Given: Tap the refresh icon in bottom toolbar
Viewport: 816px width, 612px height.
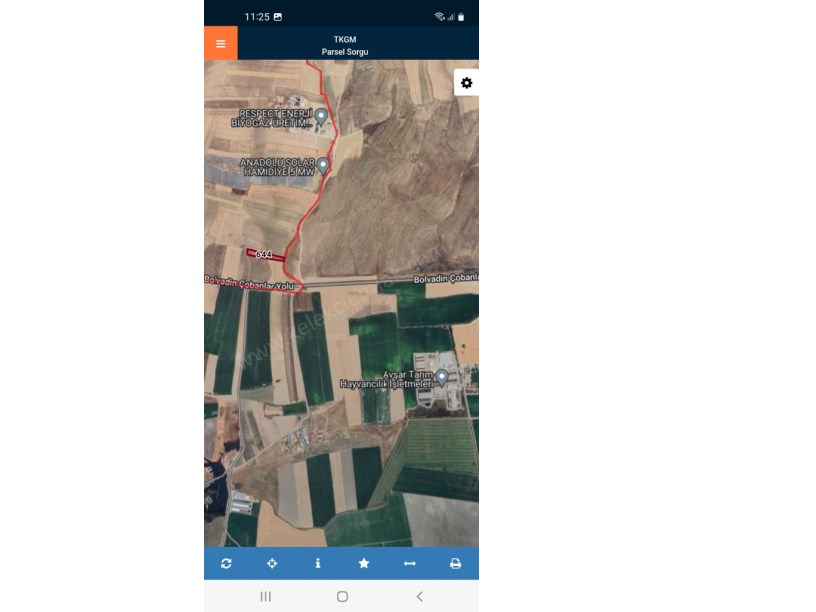Looking at the screenshot, I should pyautogui.click(x=226, y=563).
